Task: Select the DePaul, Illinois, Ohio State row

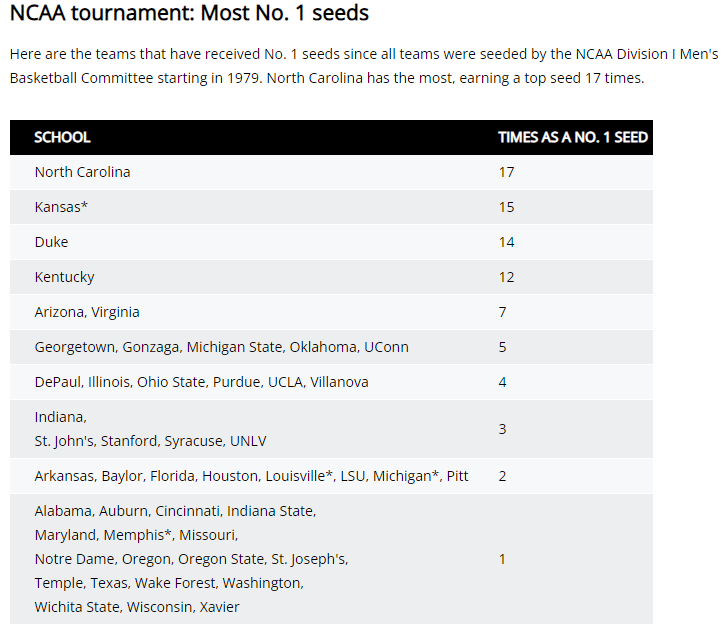Action: click(331, 382)
